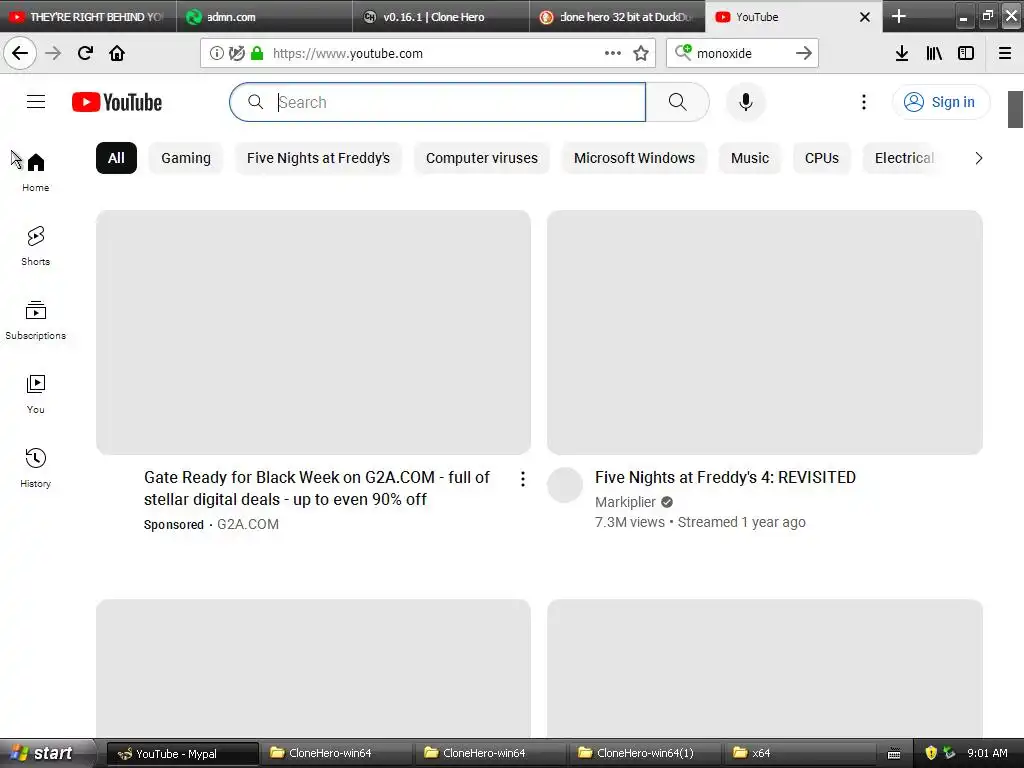Open the browser downloads panel
The image size is (1024, 768).
point(901,53)
